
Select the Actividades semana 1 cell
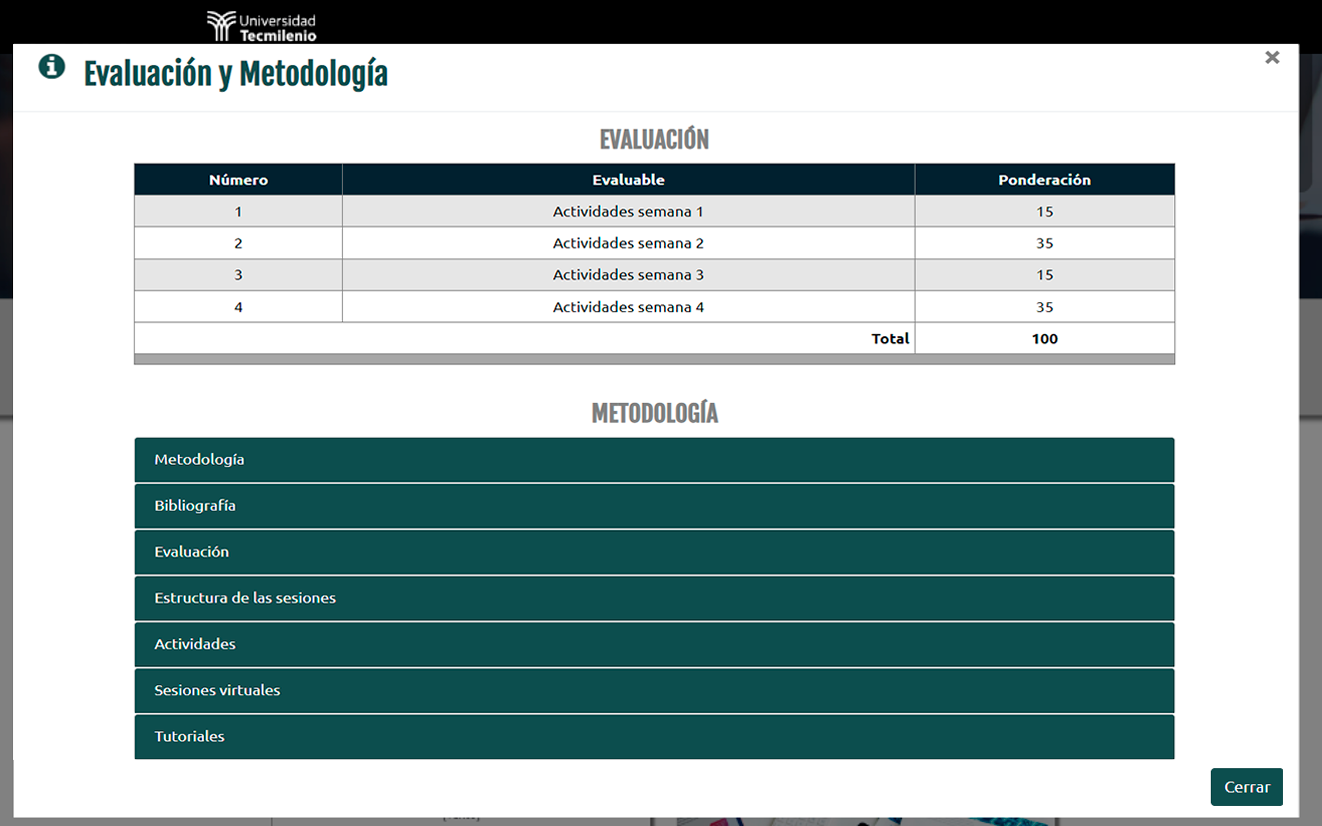(x=628, y=212)
